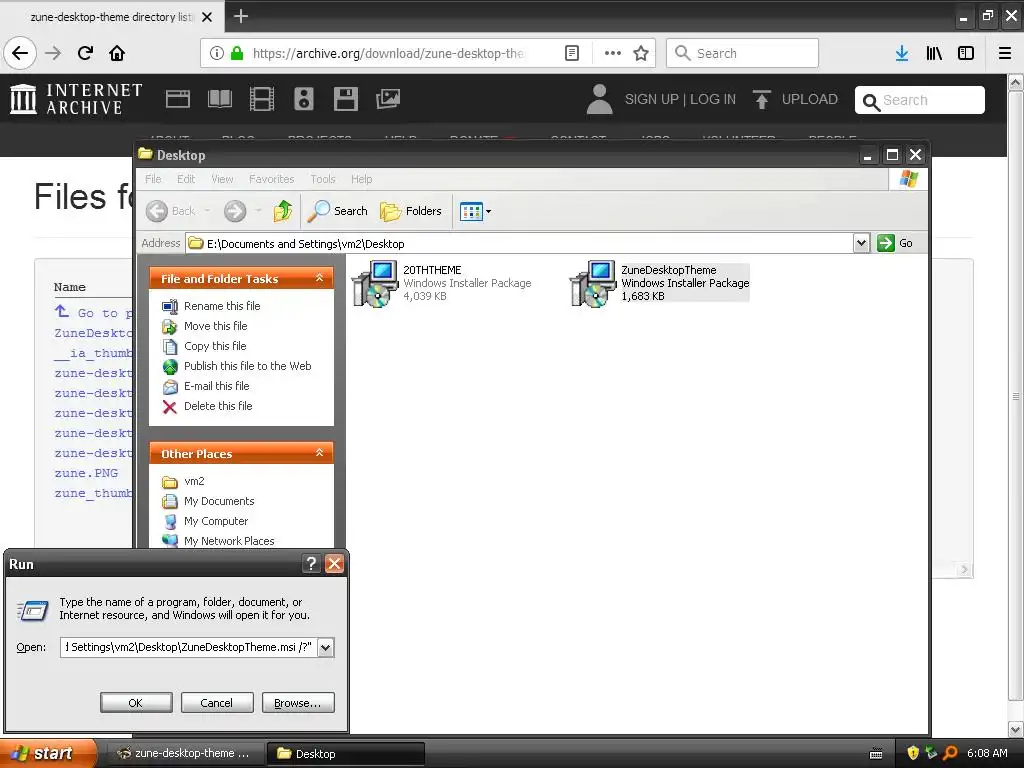Image resolution: width=1024 pixels, height=768 pixels.
Task: Bookmark this page with star icon
Action: 641,53
